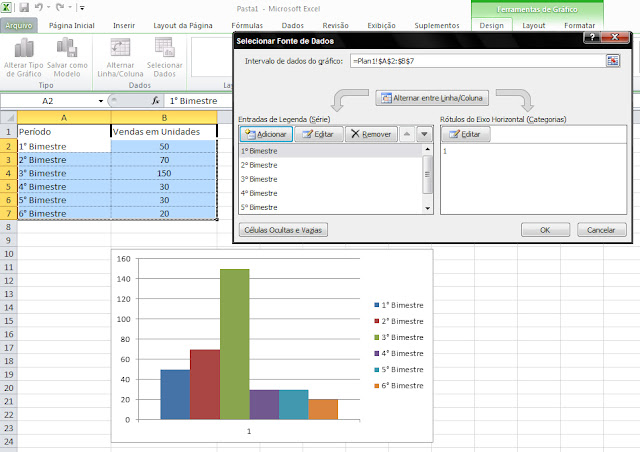
Task: Click the Remover series button
Action: (371, 134)
